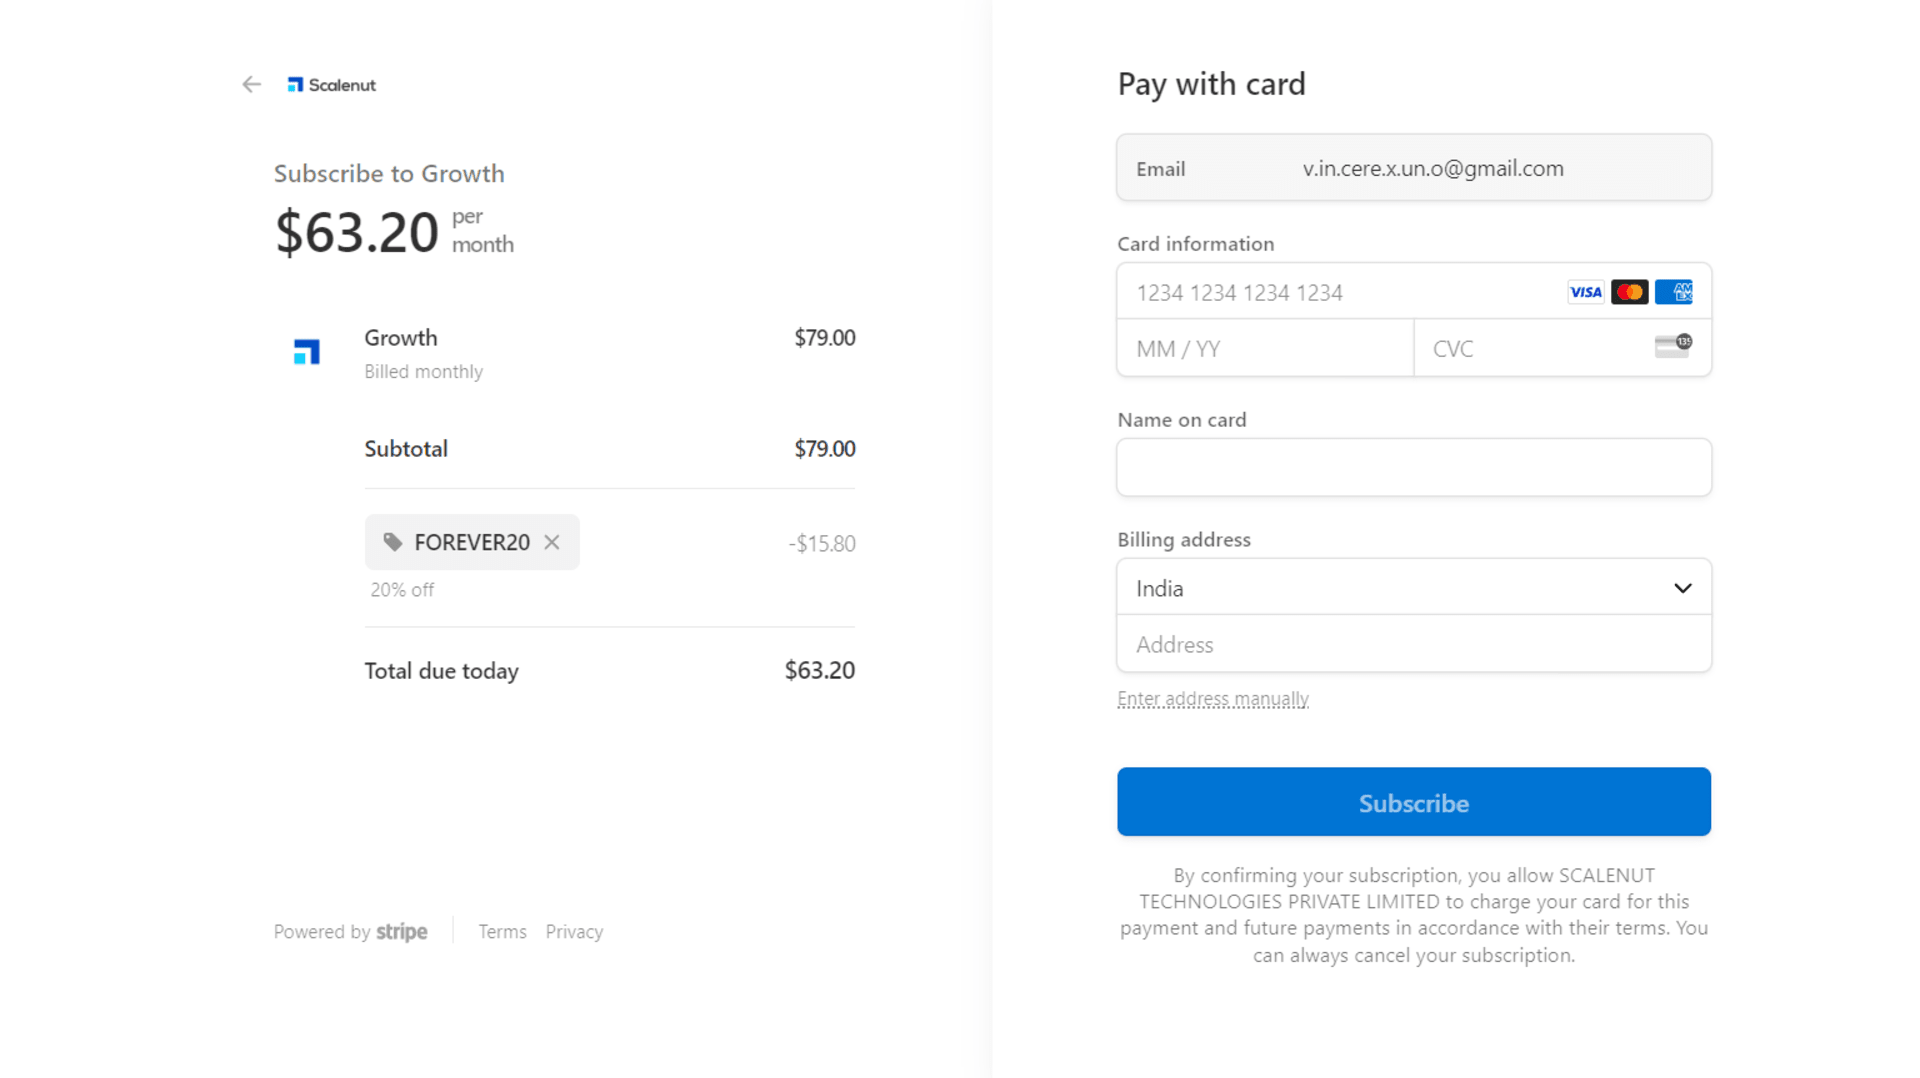Click Enter address manually
Screen dimensions: 1920x1078
click(1212, 698)
